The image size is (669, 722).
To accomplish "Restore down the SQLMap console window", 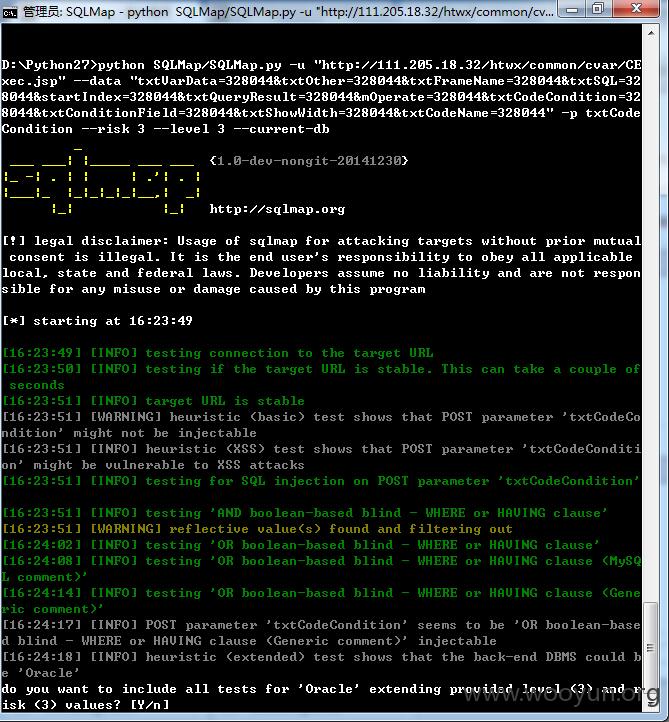I will [598, 9].
